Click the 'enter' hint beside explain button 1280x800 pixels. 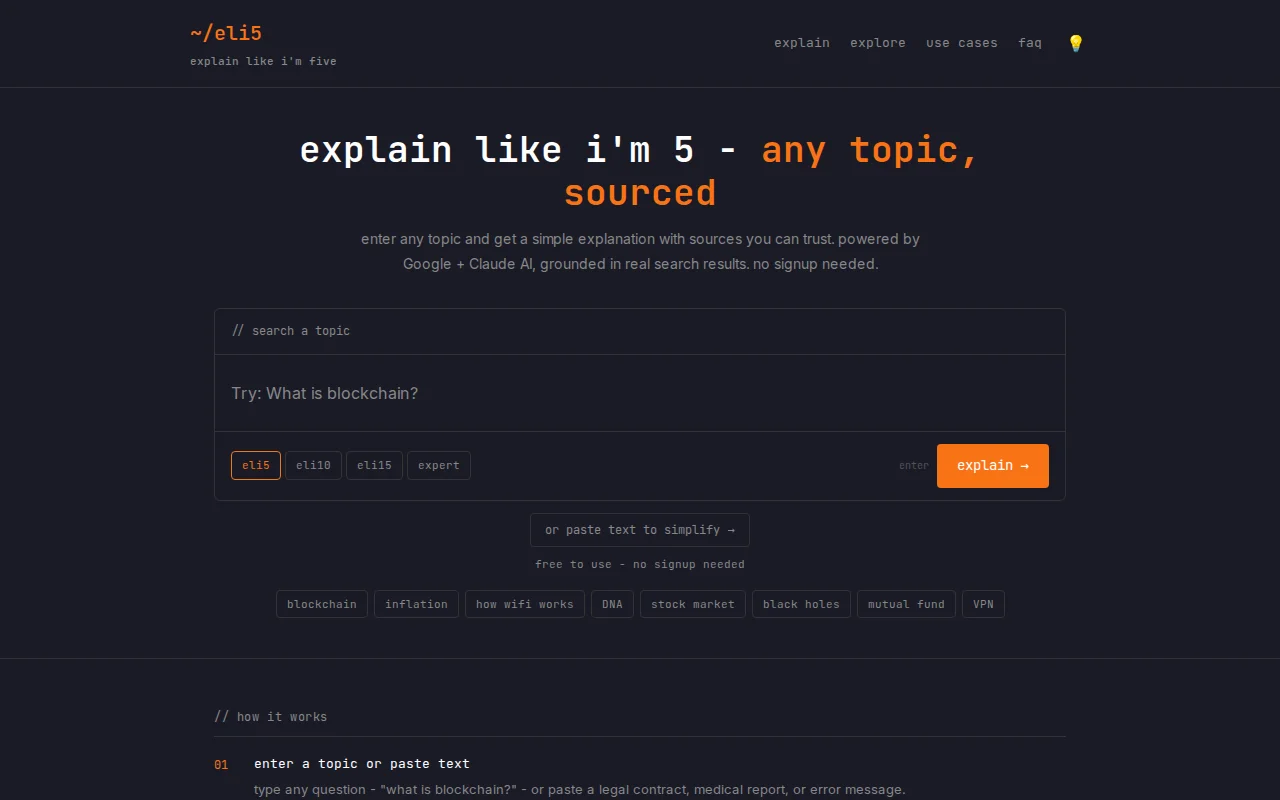click(x=914, y=466)
